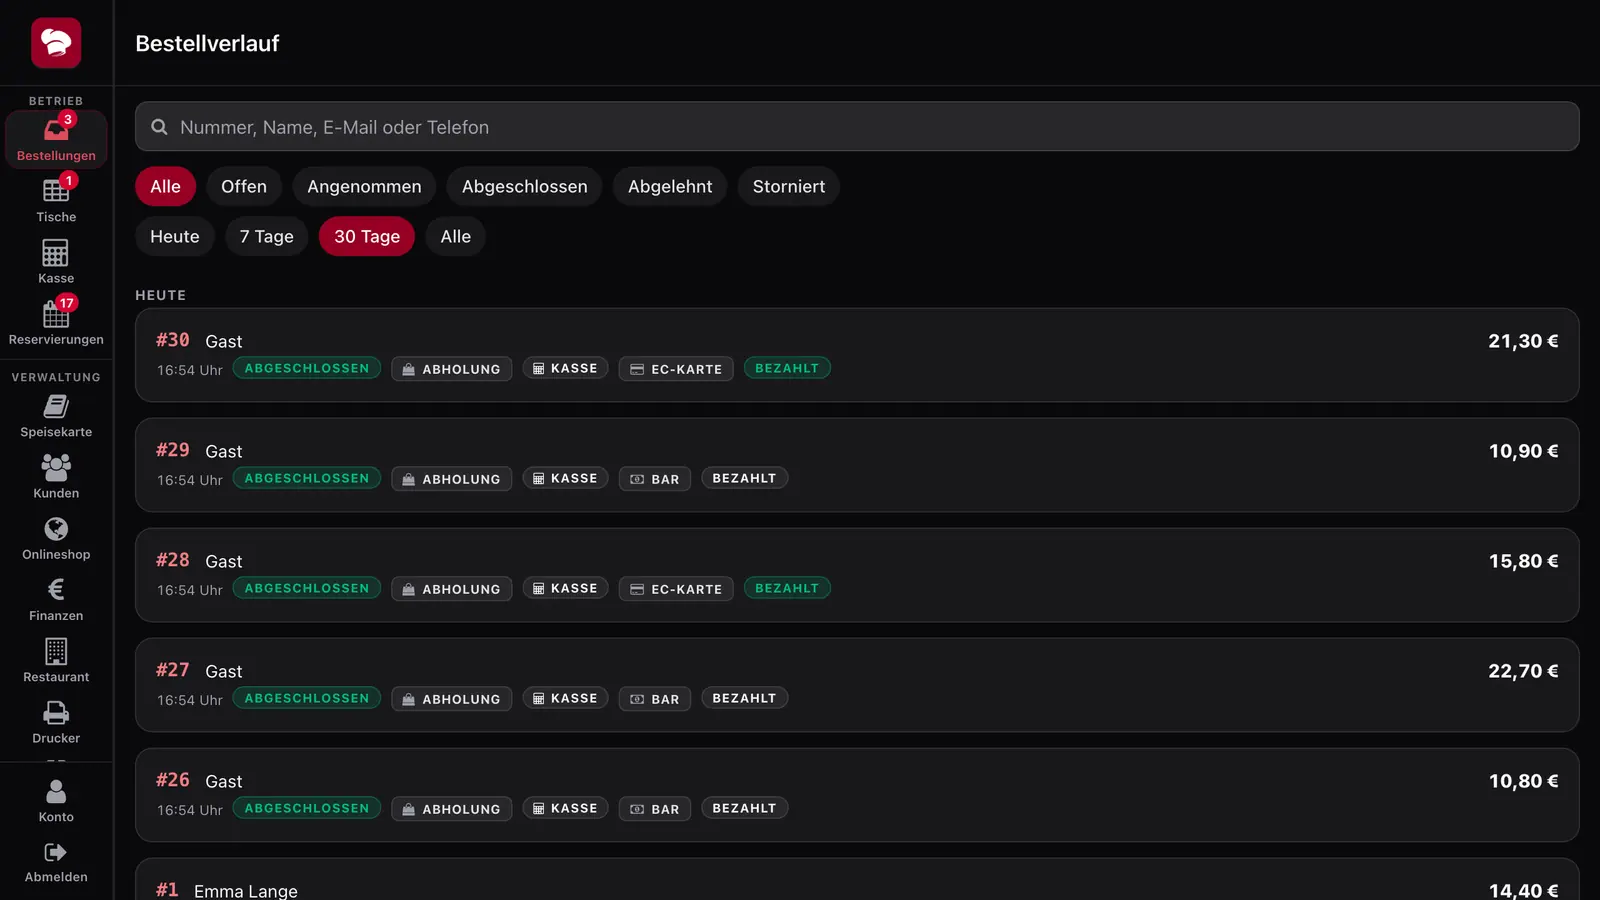
Task: Click Abgeschlossen status on order #26
Action: (307, 808)
